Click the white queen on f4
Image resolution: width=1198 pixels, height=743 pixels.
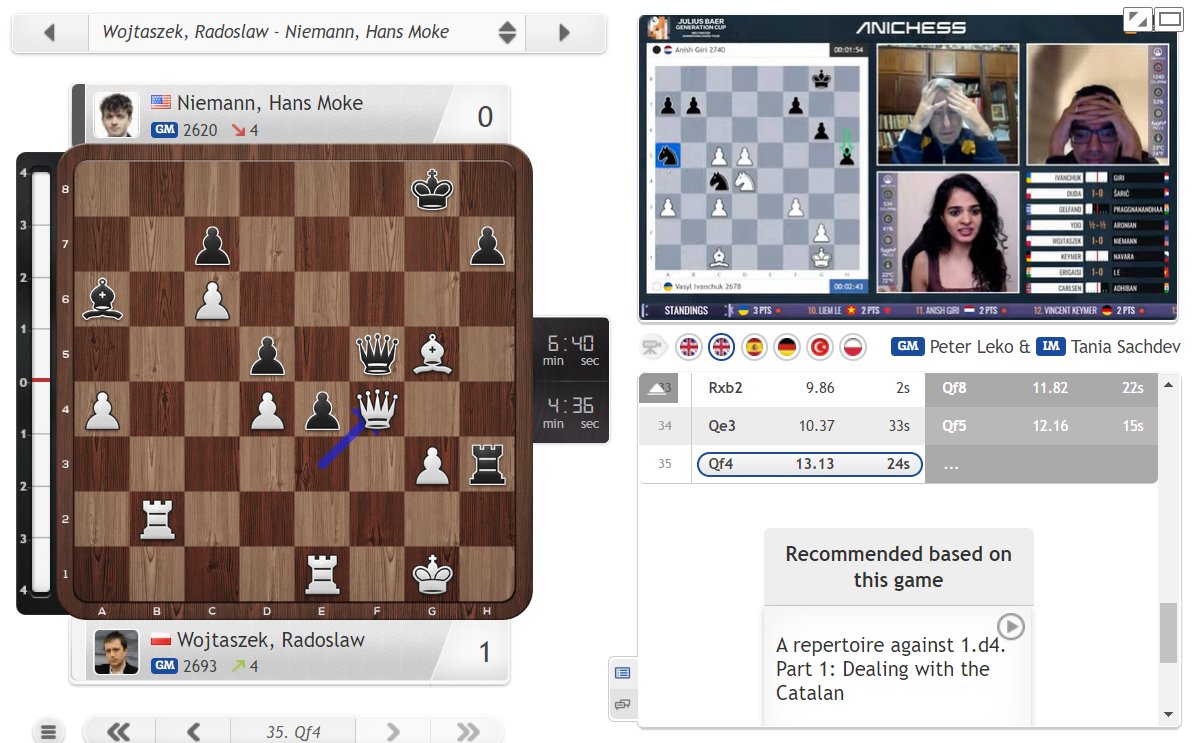click(x=377, y=408)
